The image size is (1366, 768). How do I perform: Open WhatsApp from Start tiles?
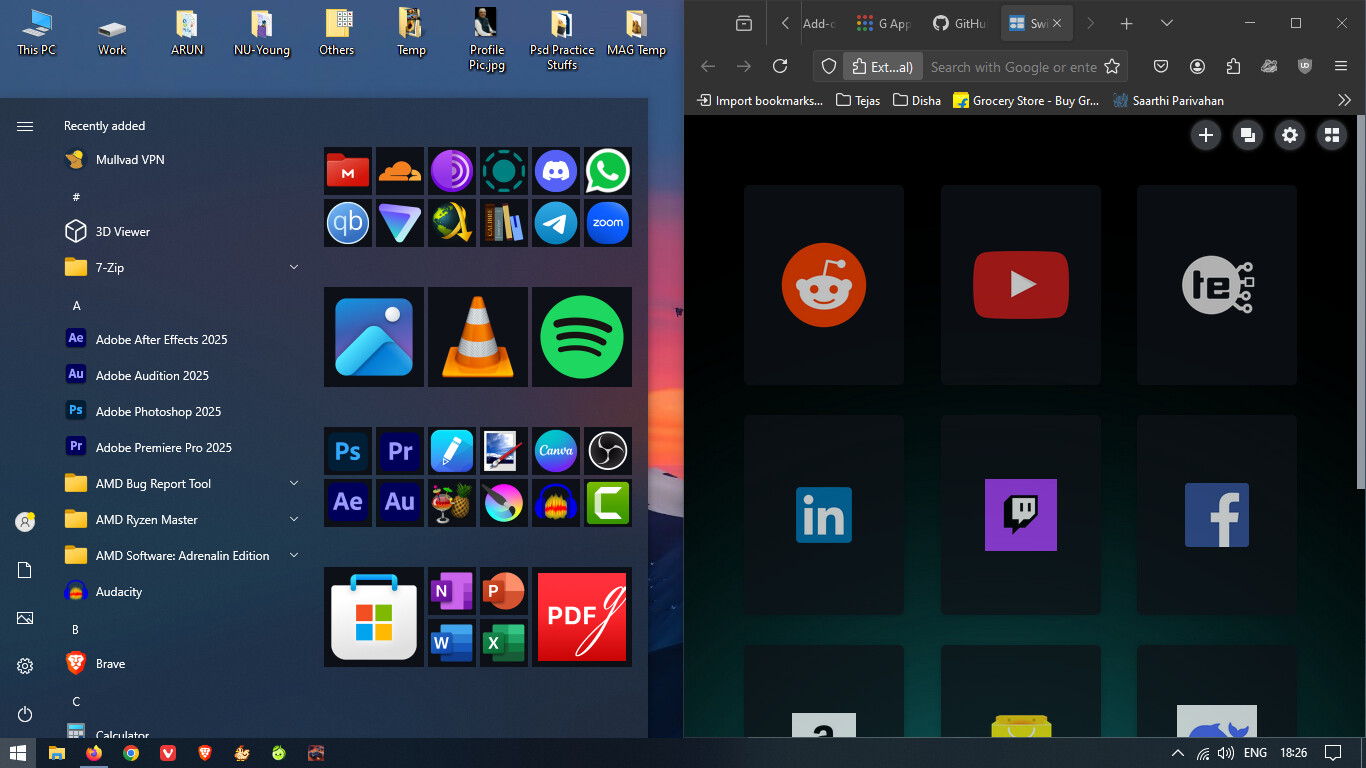(x=607, y=171)
